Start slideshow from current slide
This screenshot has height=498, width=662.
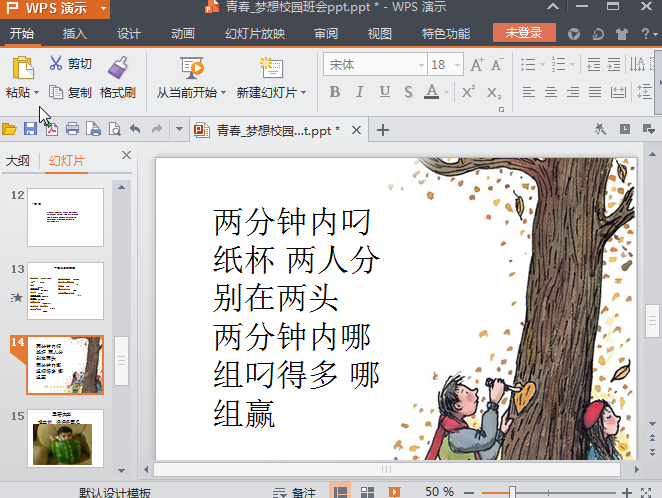click(x=192, y=68)
